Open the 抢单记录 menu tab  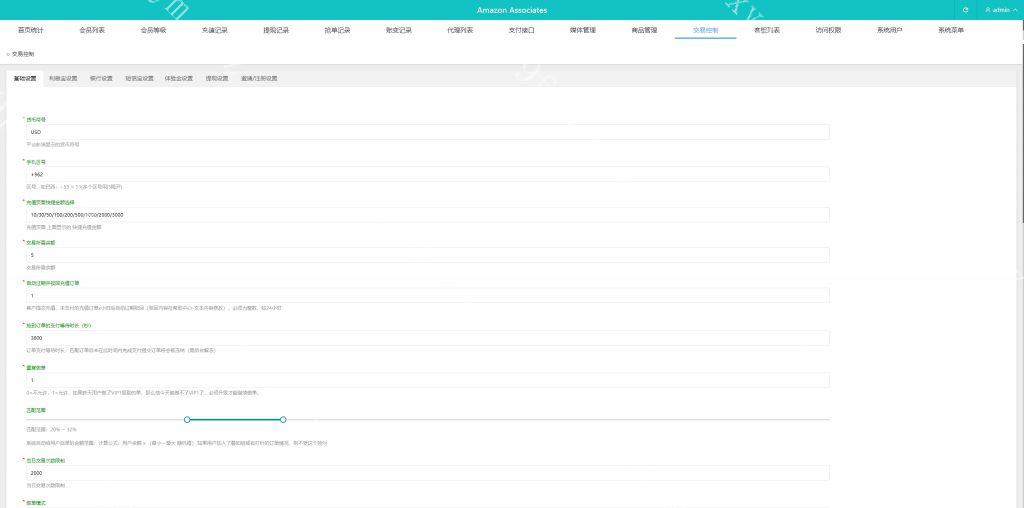(337, 30)
